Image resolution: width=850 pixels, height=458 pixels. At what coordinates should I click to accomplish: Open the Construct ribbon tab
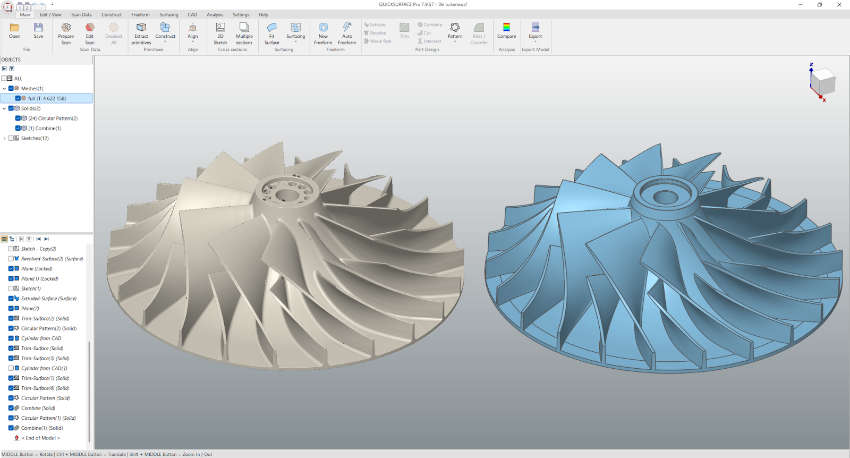coord(111,15)
